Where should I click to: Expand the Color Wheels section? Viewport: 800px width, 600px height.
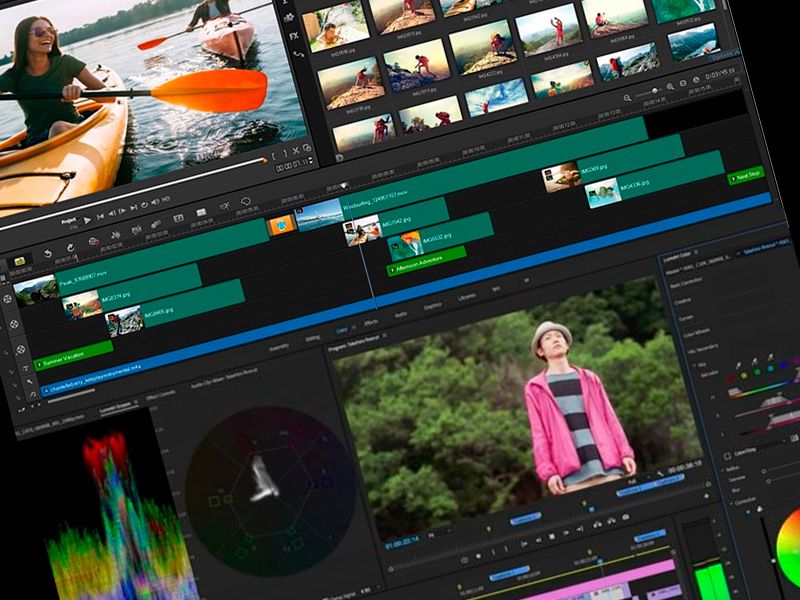[697, 332]
